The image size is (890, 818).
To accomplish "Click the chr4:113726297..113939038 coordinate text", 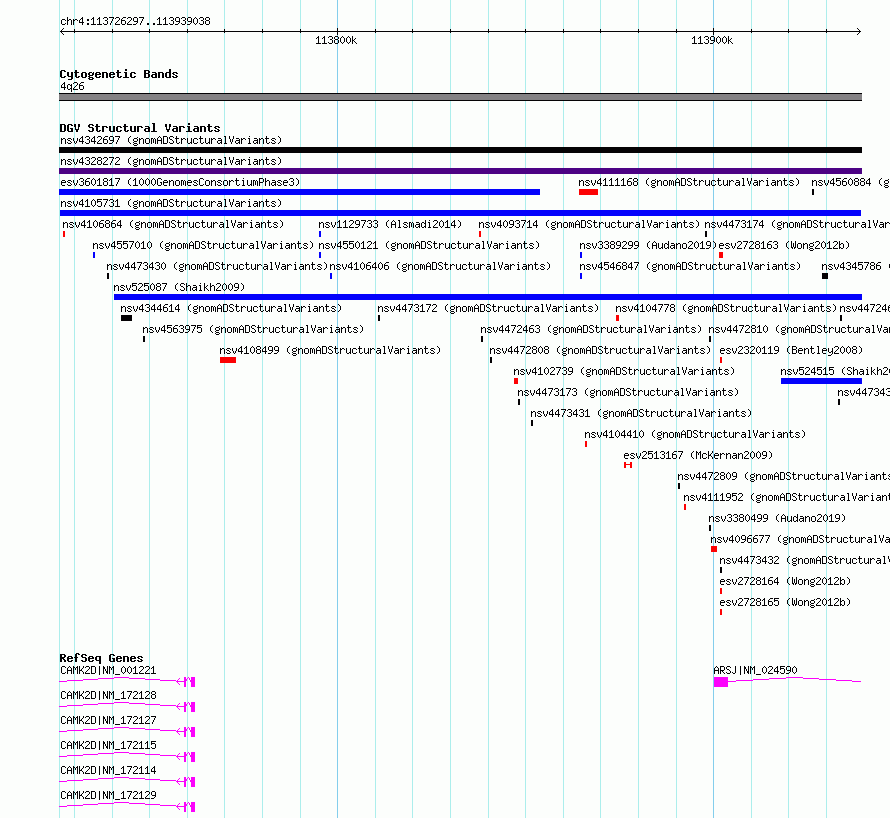I will (135, 22).
